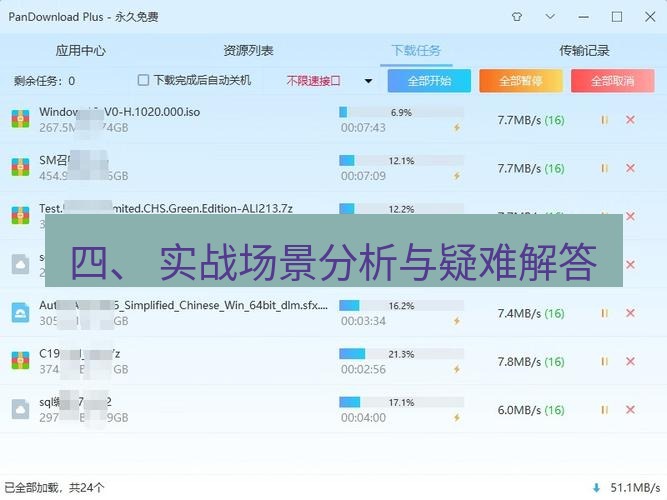Click the 12.1% progress bar
667x500 pixels.
(402, 160)
